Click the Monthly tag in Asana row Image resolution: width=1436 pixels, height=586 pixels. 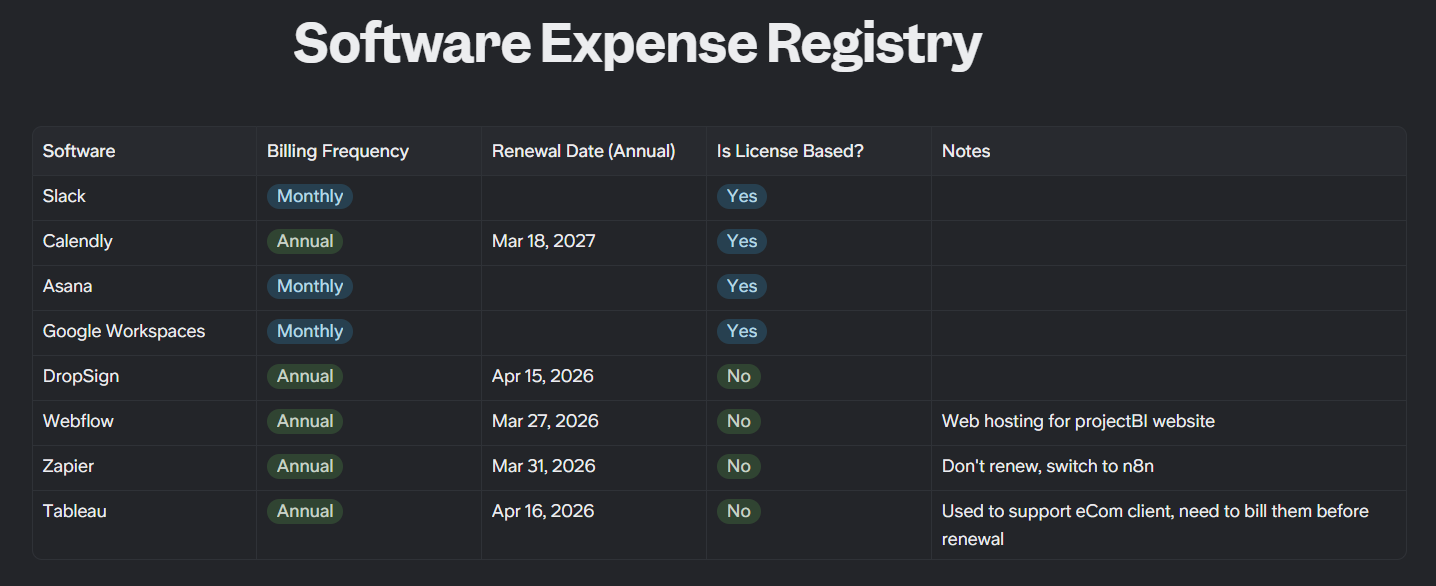tap(310, 286)
